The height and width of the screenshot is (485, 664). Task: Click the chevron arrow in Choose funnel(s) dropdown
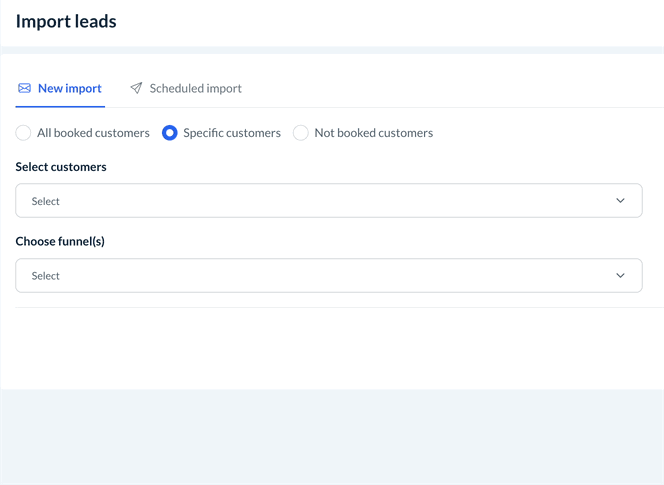pyautogui.click(x=620, y=276)
